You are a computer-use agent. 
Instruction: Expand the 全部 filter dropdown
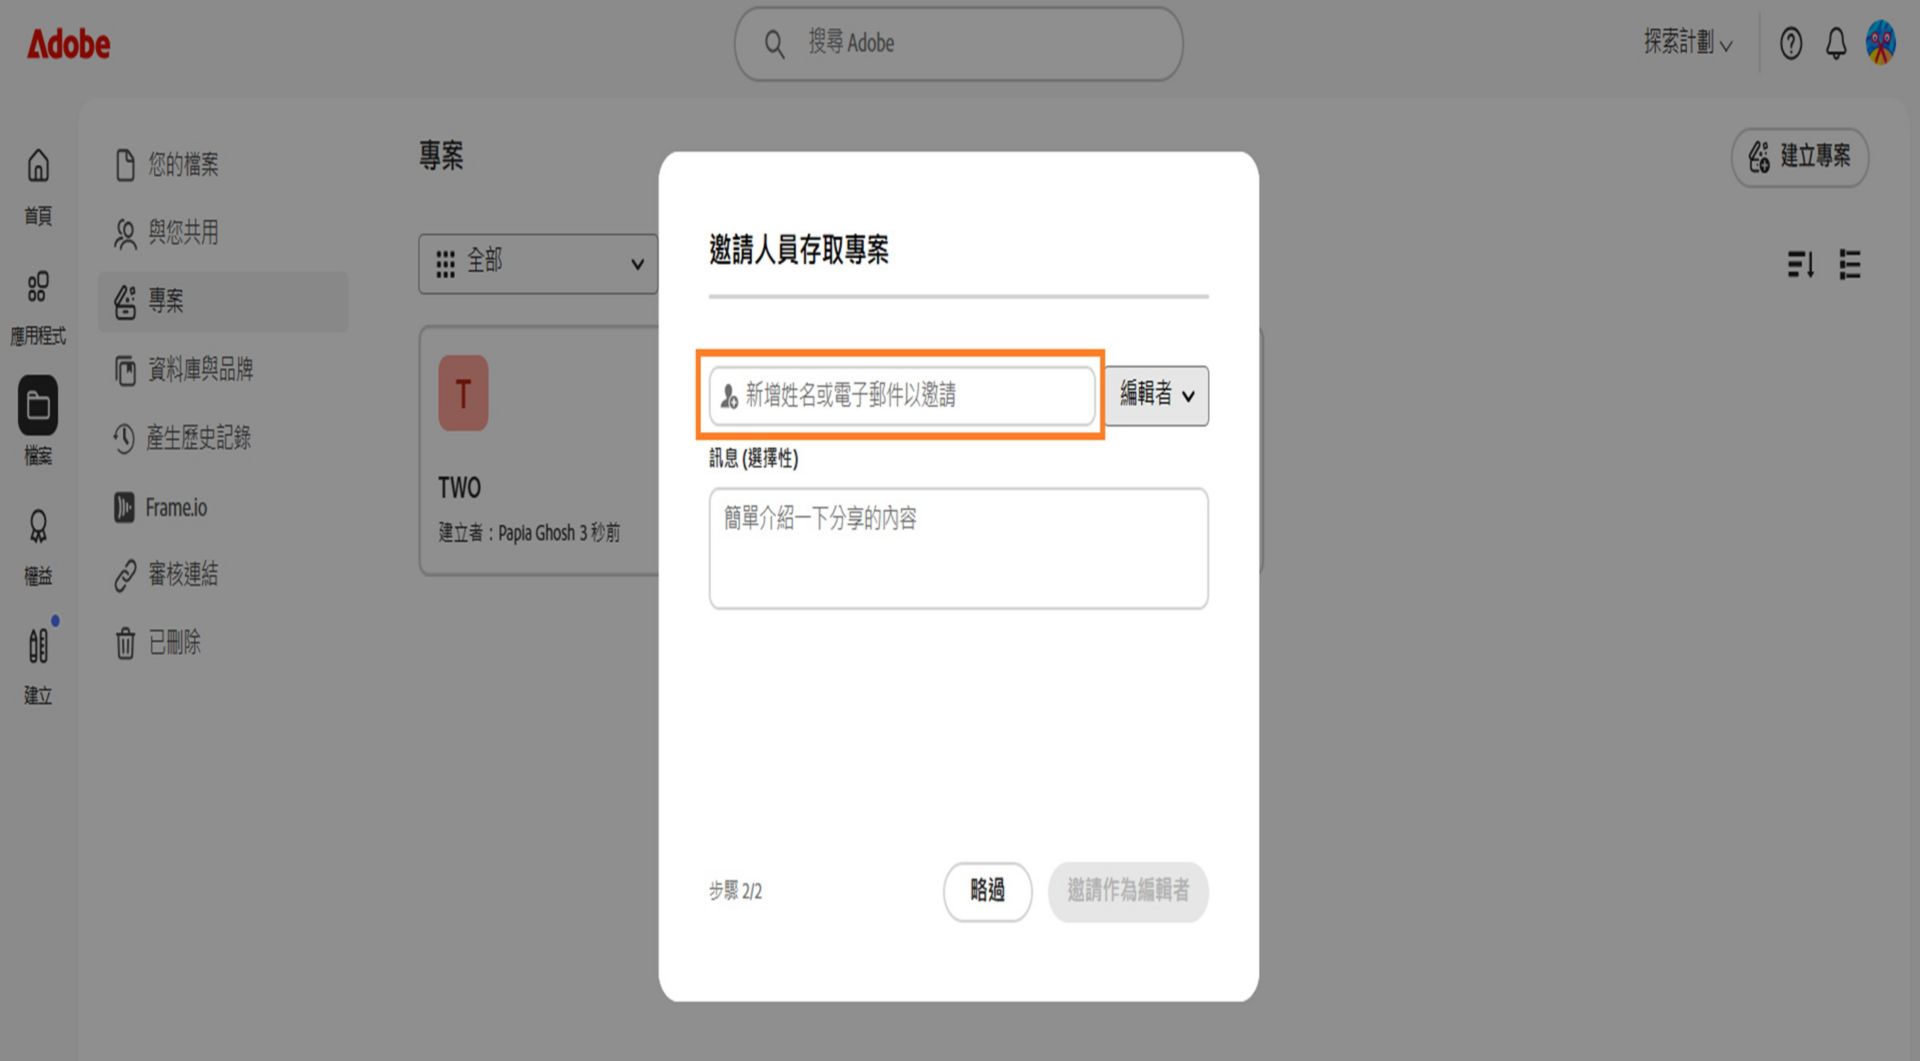coord(538,264)
